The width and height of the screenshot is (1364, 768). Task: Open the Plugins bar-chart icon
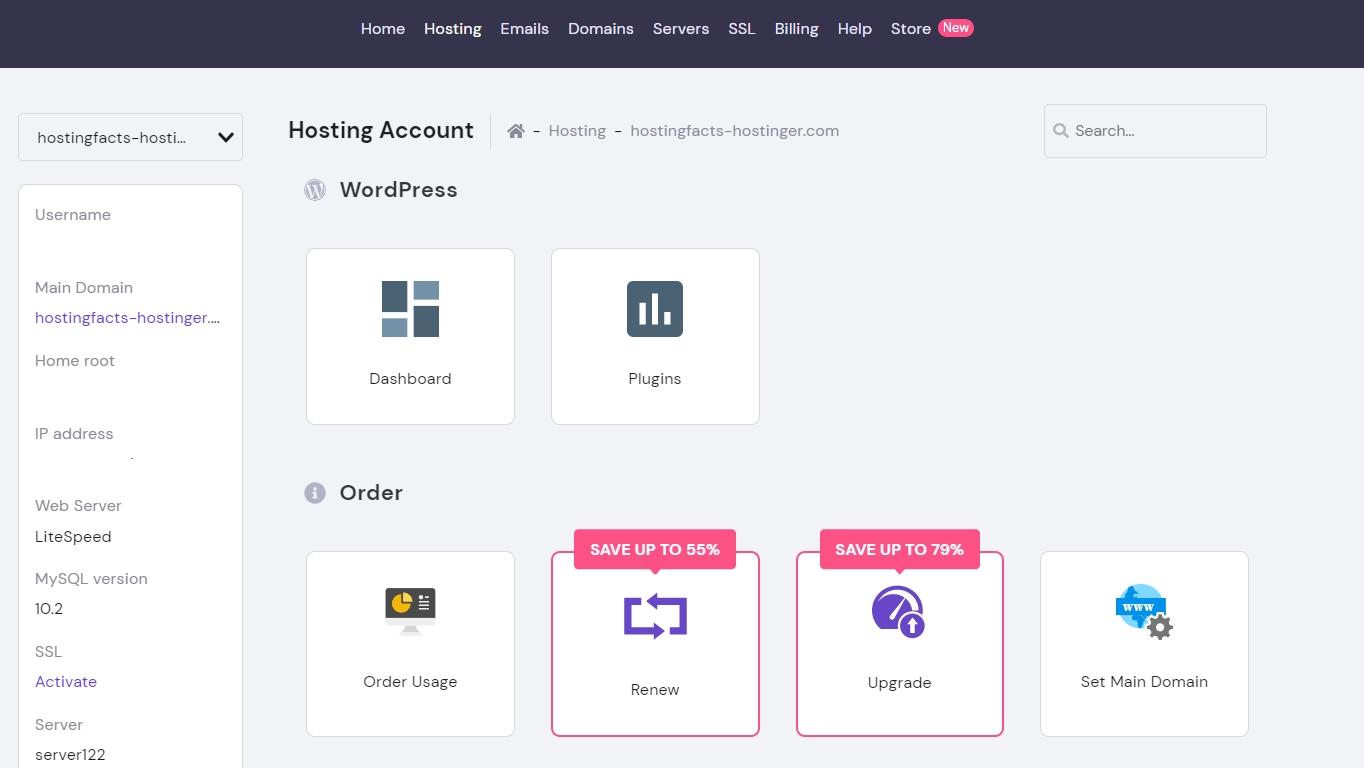click(x=655, y=309)
